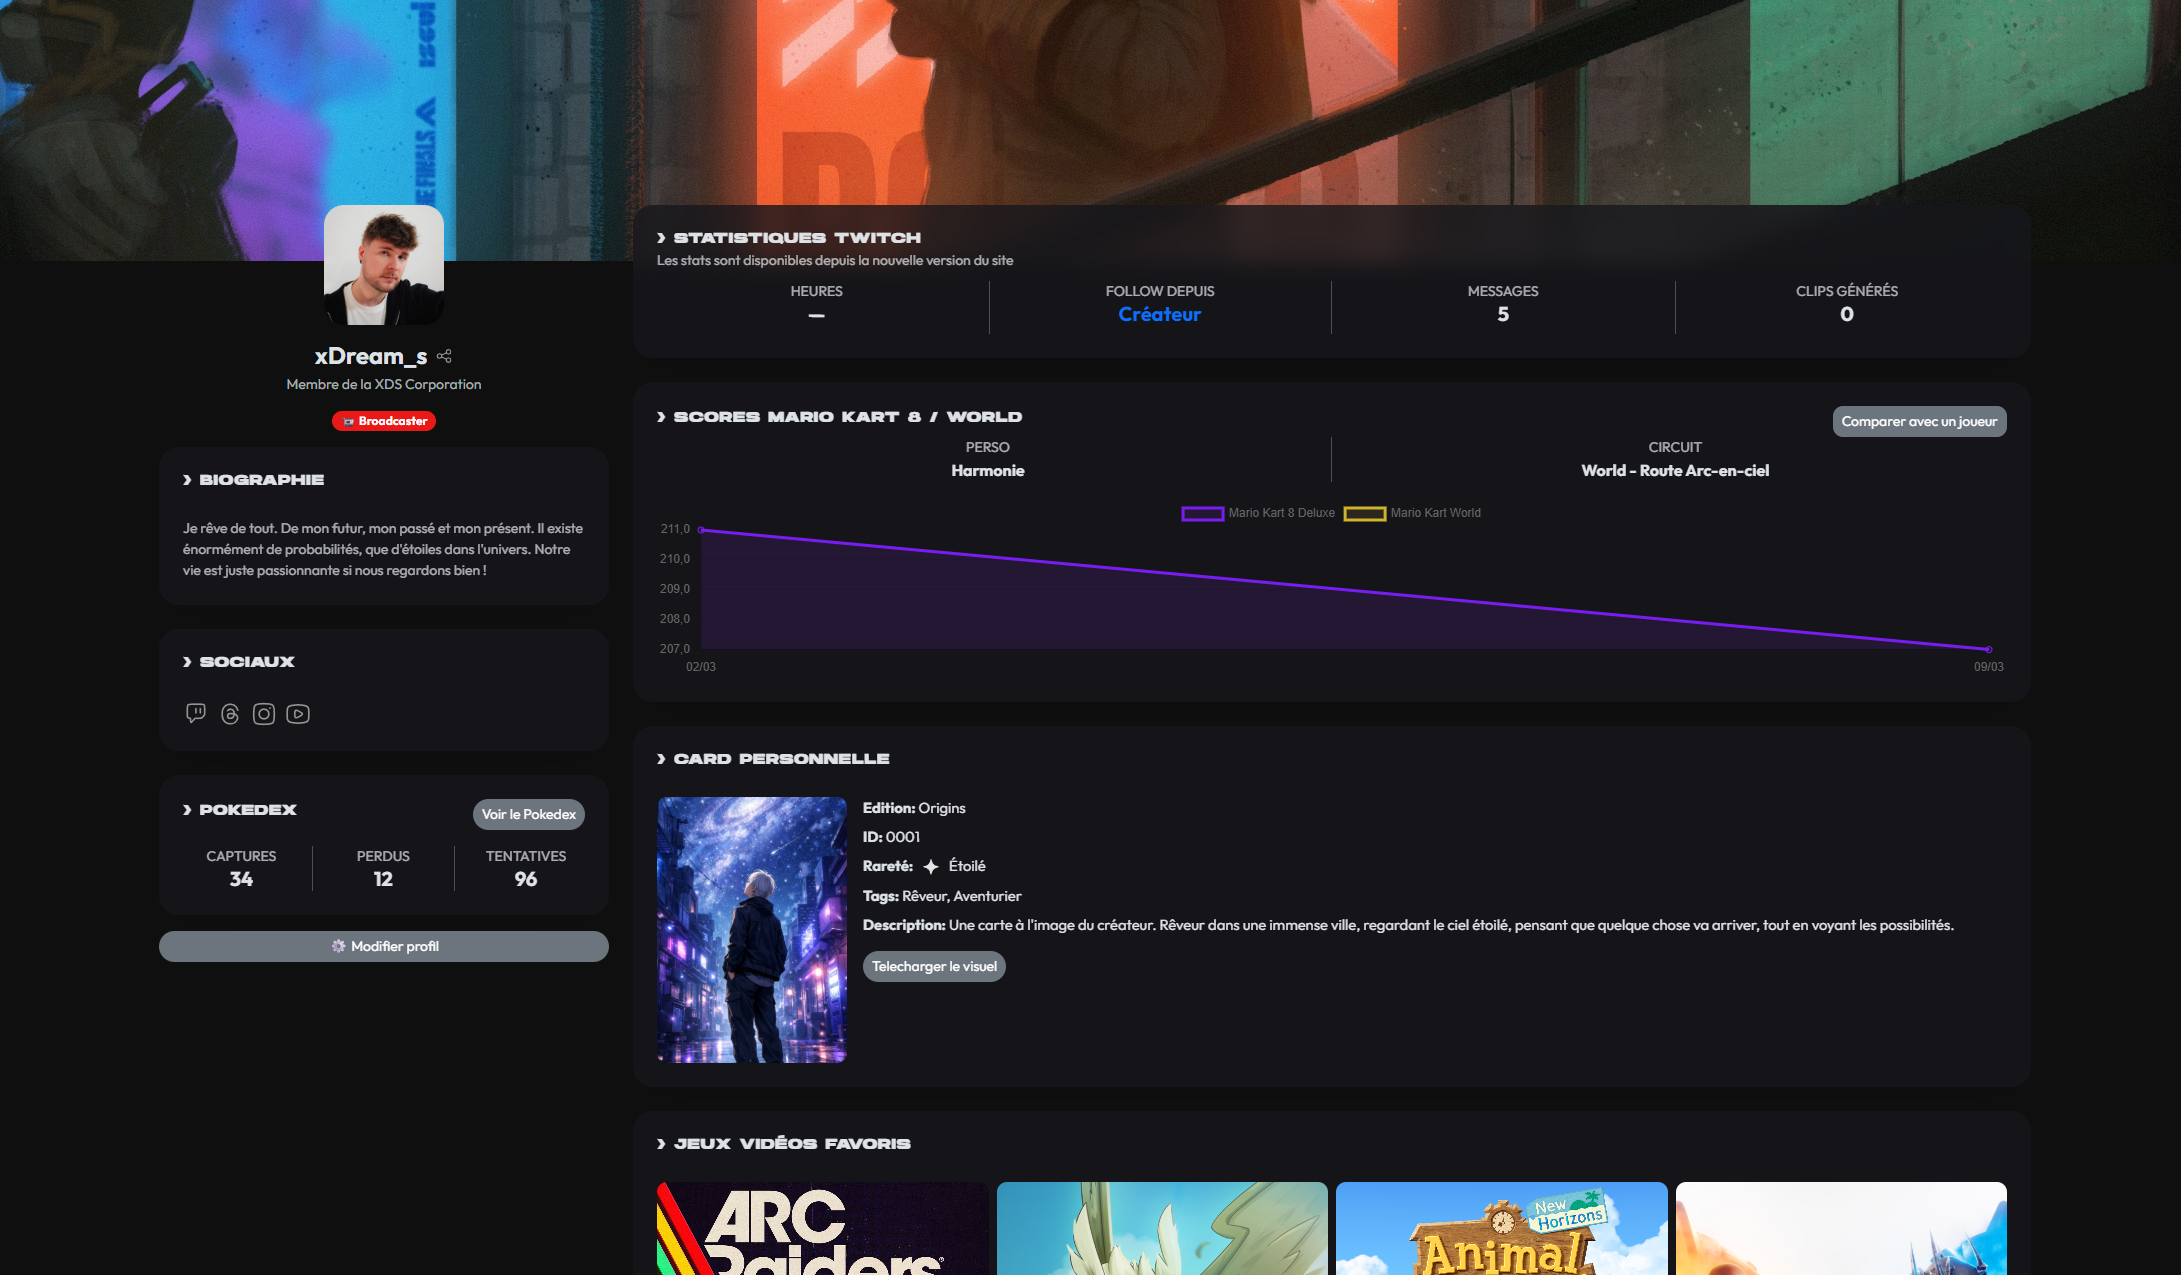
Task: Open the Threads social link icon
Action: pos(230,713)
